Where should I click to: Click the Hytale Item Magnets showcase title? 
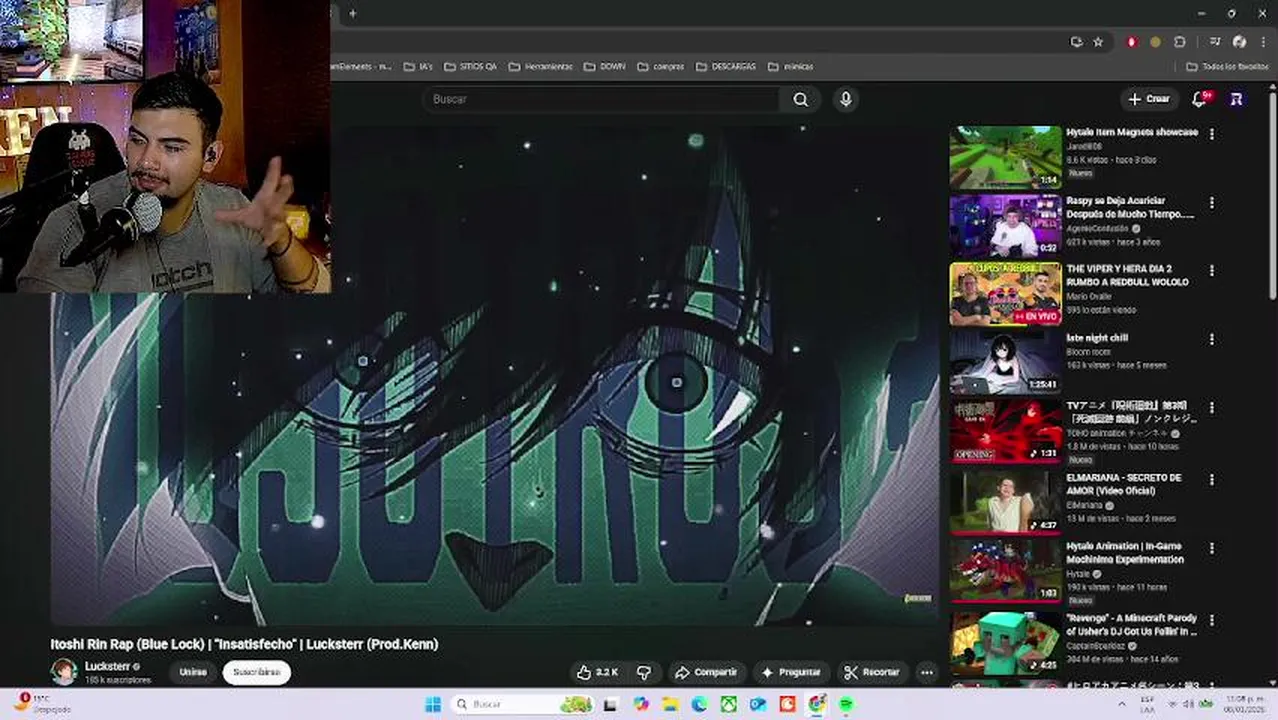[x=1131, y=132]
